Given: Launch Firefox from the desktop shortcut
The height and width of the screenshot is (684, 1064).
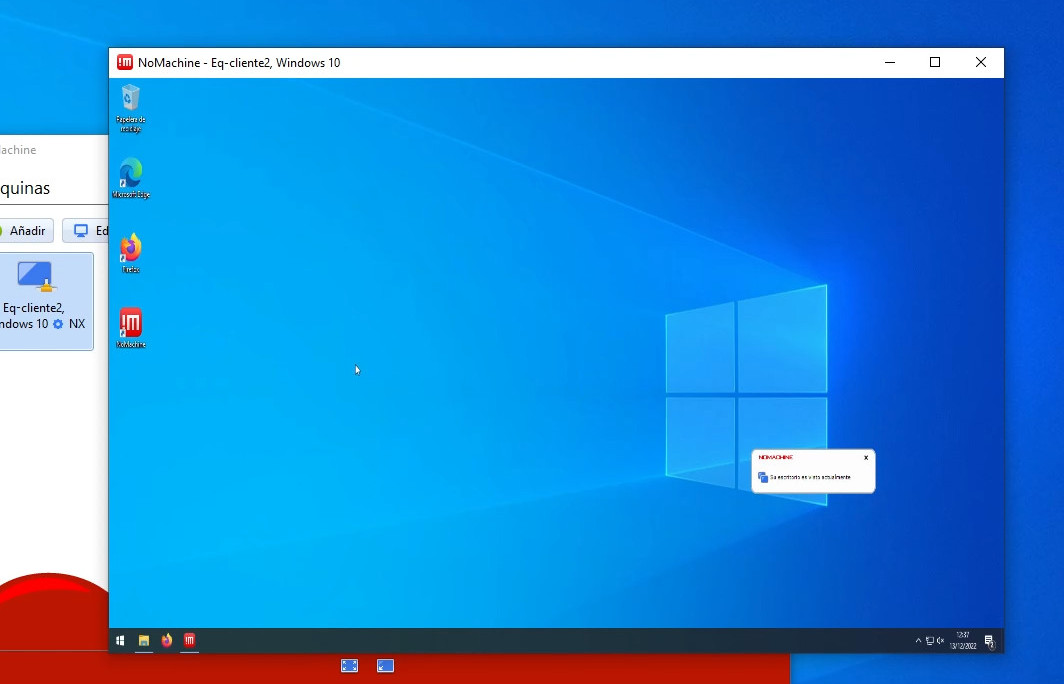Looking at the screenshot, I should (x=130, y=248).
